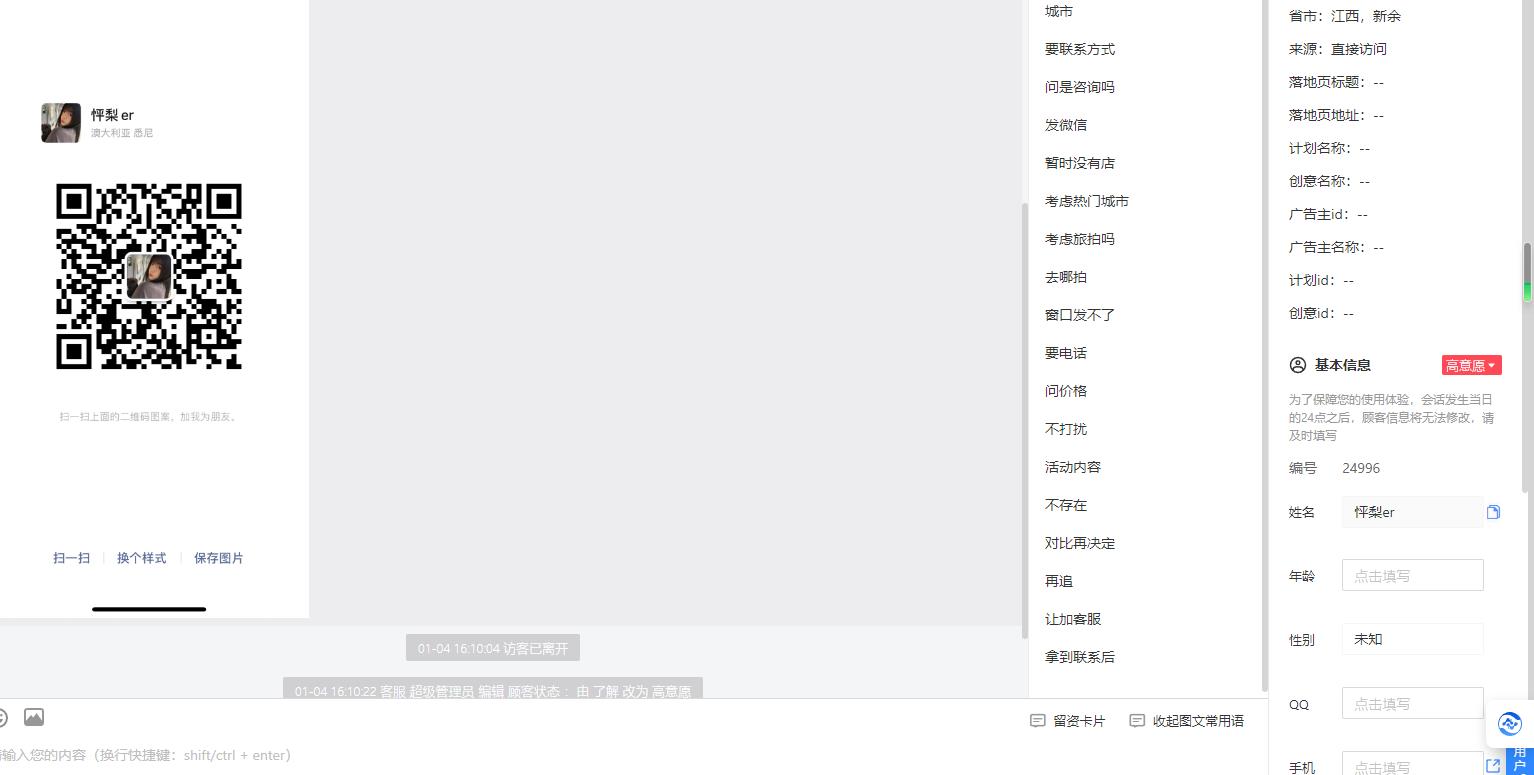1534x775 pixels.
Task: Select quick phrase 考虑旅拍吗
Action: pos(1080,239)
